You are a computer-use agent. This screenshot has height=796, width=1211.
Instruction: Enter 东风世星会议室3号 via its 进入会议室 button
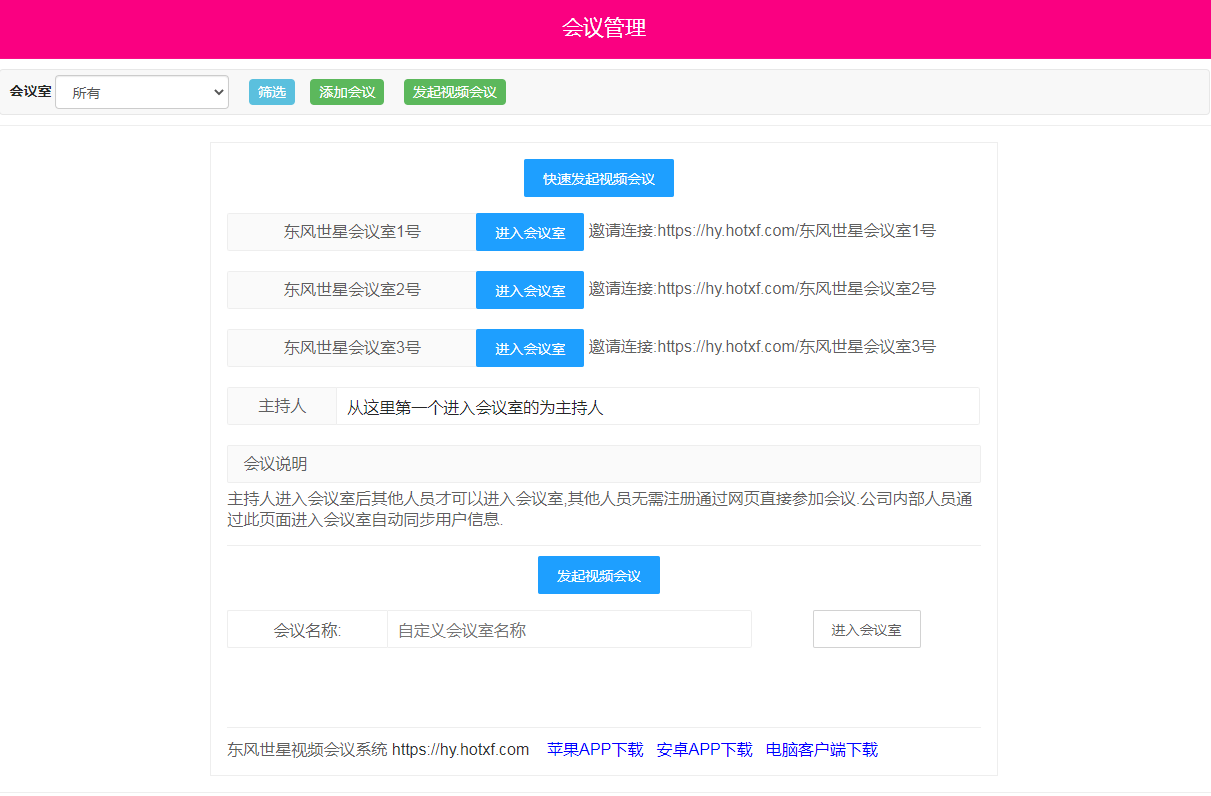[x=529, y=347]
